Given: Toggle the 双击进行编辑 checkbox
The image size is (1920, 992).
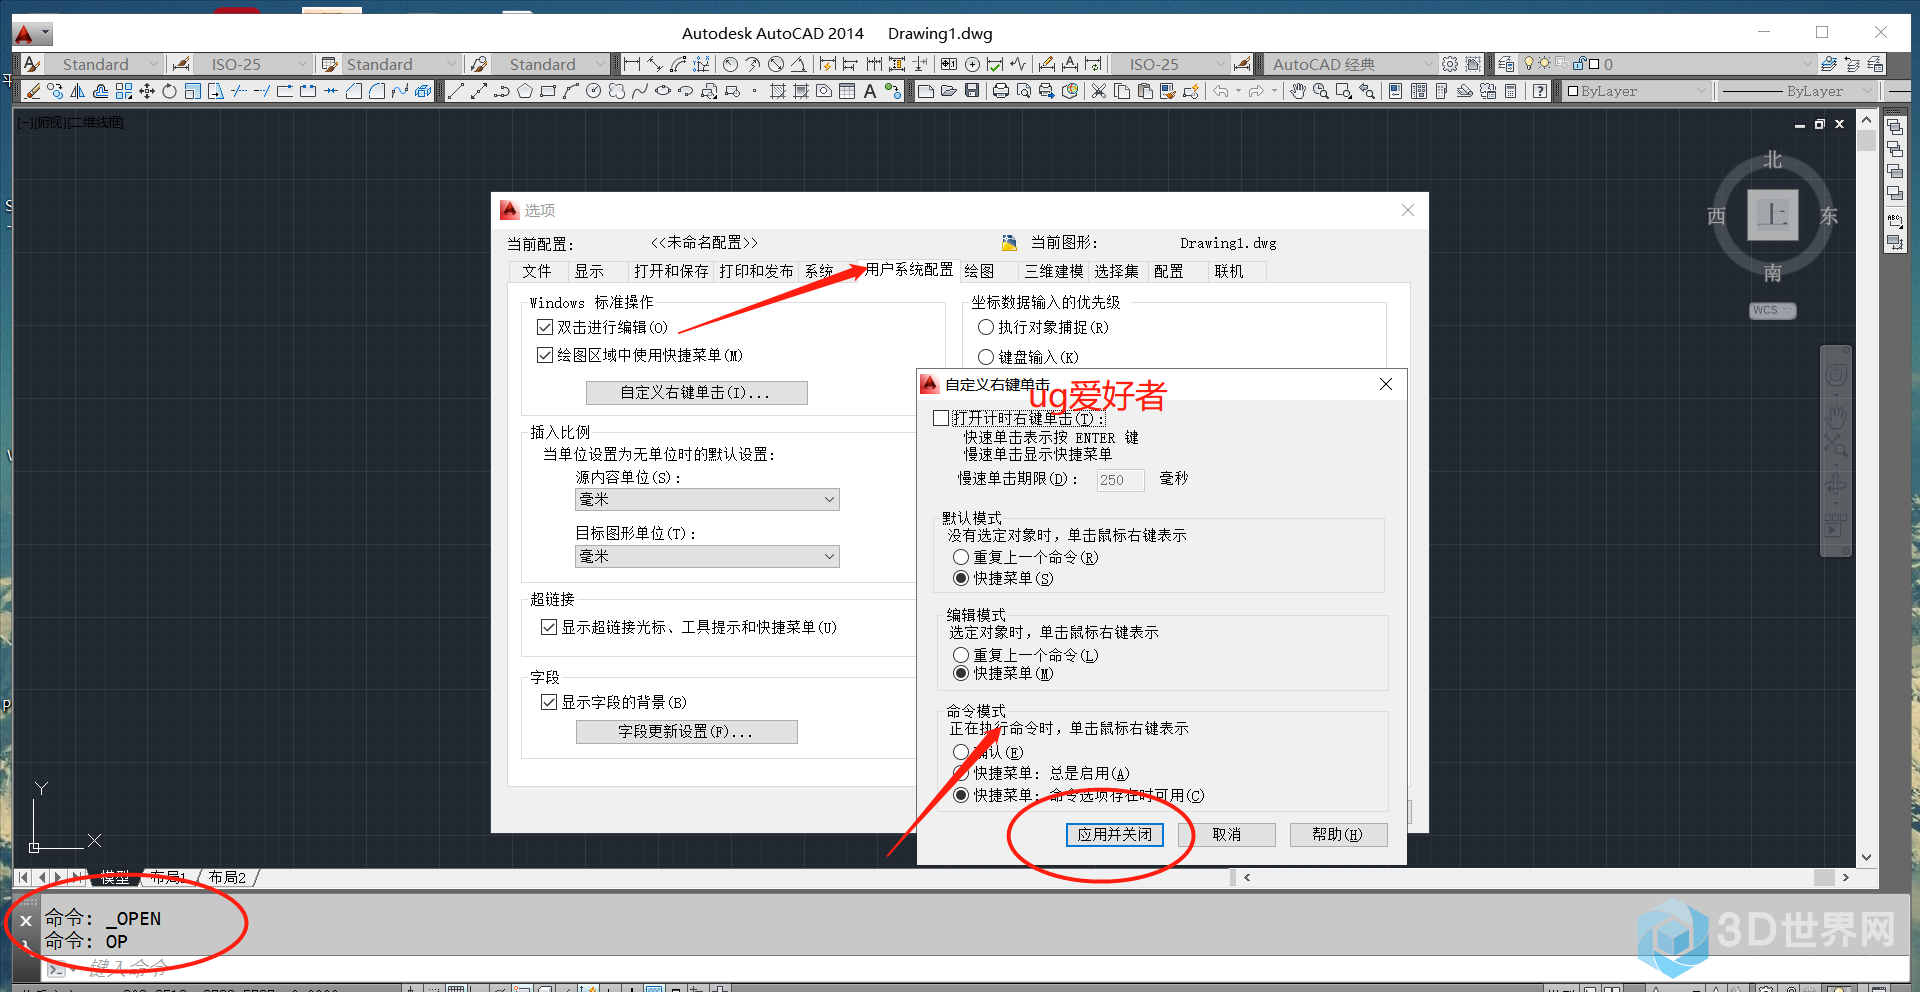Looking at the screenshot, I should click(x=545, y=327).
